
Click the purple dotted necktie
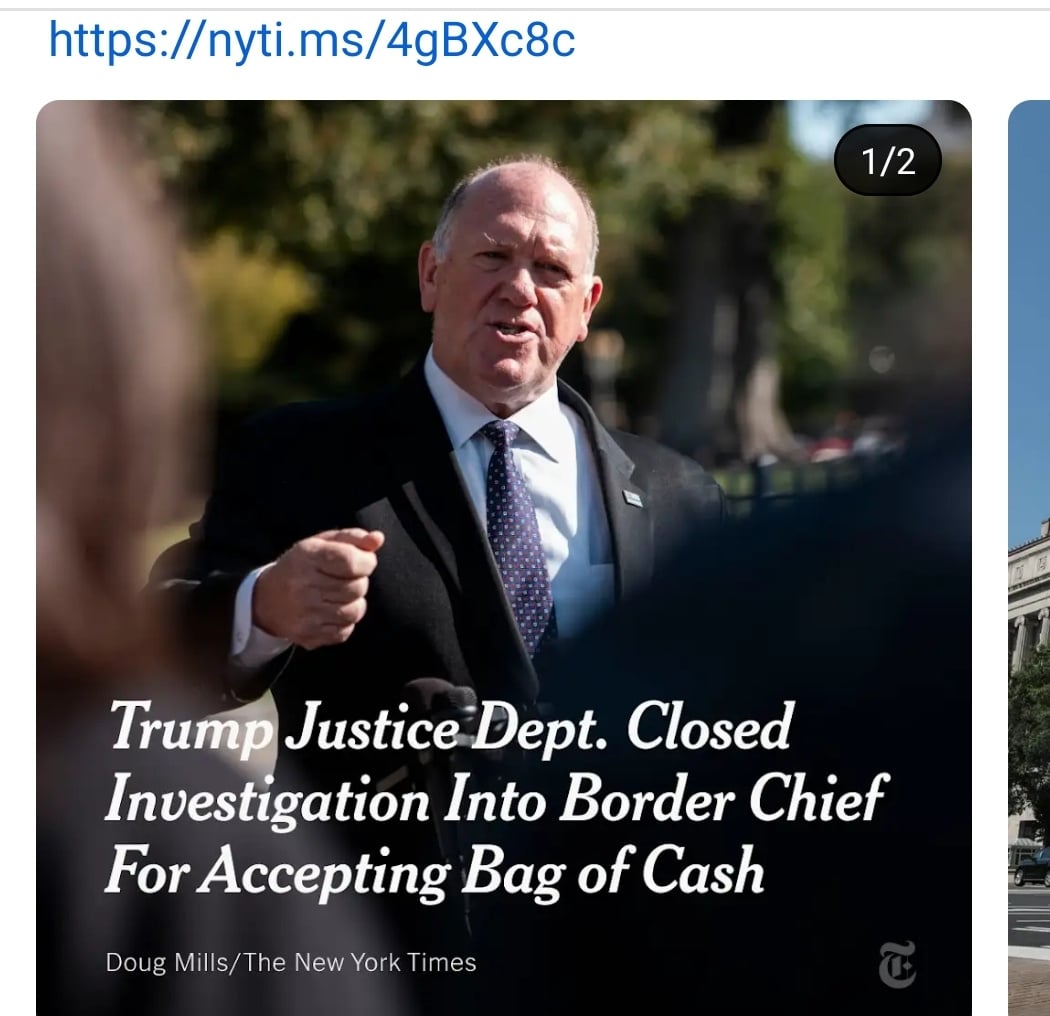517,529
